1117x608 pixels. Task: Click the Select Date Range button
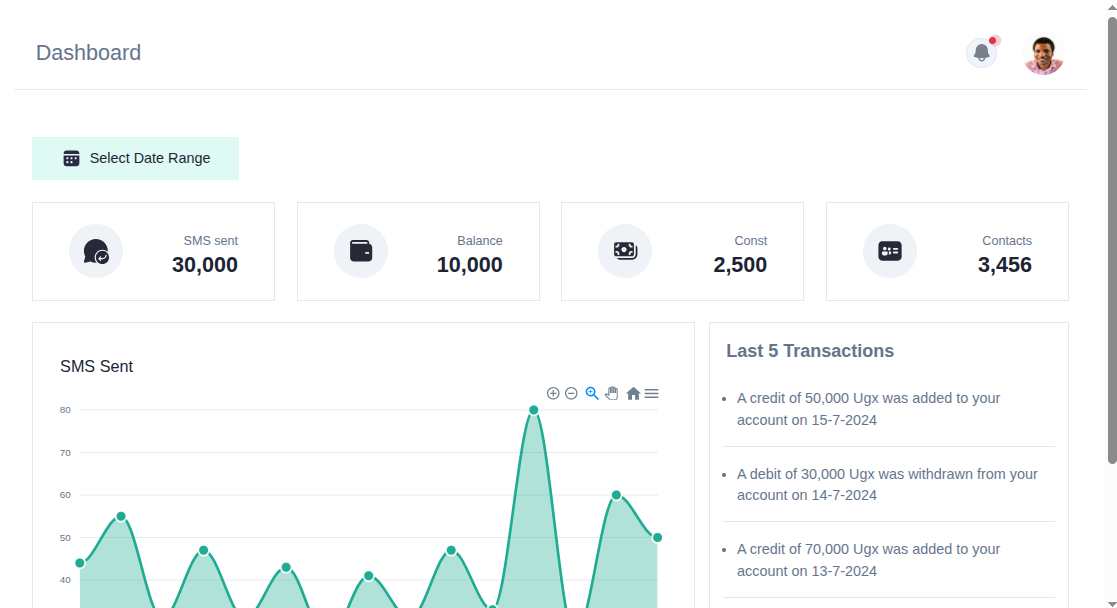(x=135, y=158)
